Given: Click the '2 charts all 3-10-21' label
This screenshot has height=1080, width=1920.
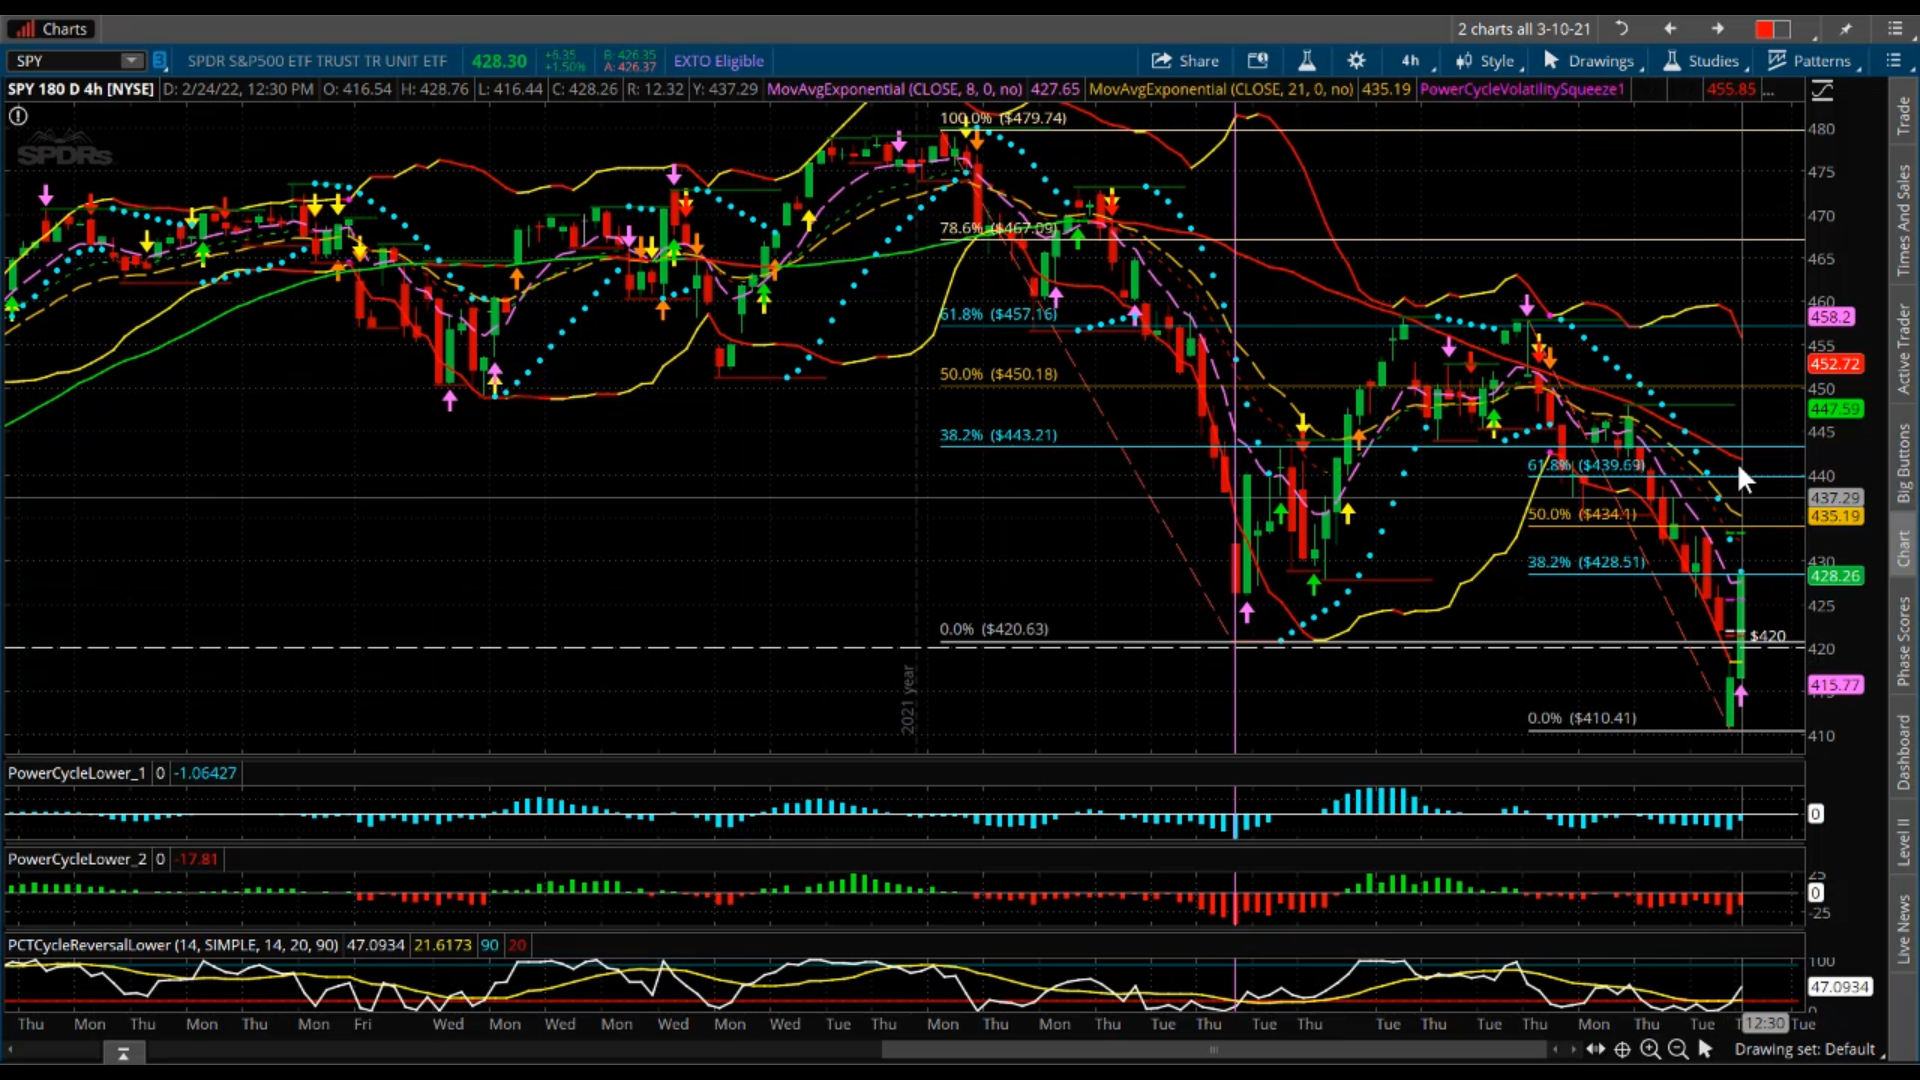Looking at the screenshot, I should [1523, 29].
